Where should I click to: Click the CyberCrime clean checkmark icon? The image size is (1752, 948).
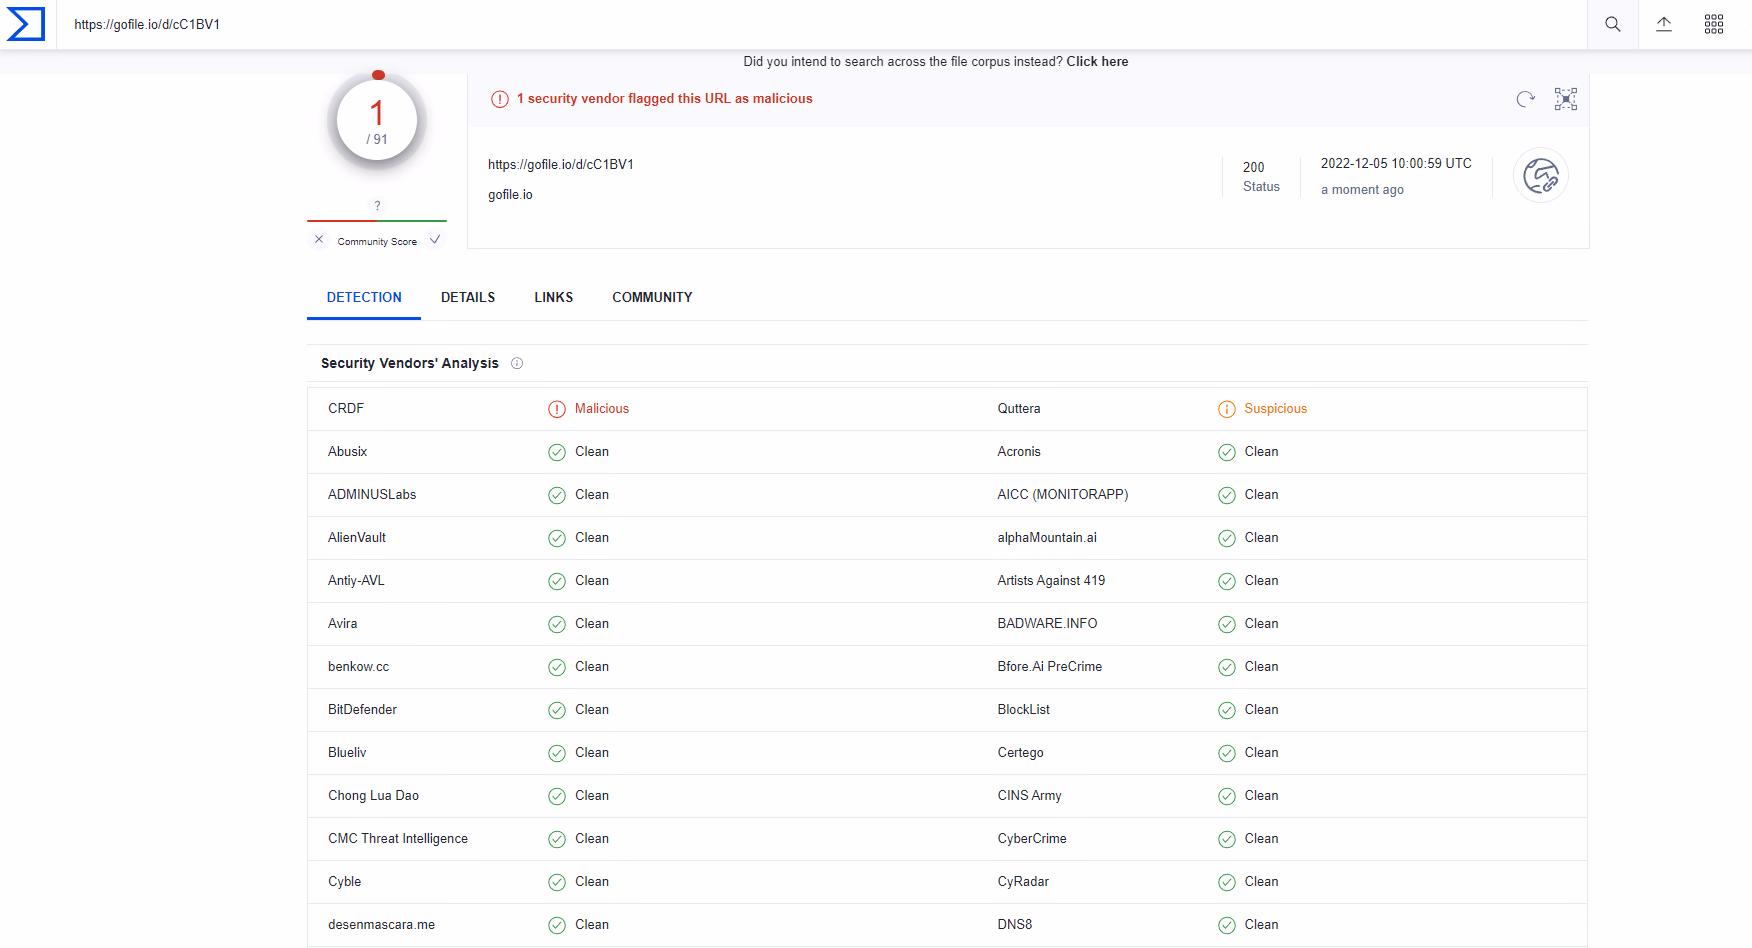pyautogui.click(x=1227, y=839)
